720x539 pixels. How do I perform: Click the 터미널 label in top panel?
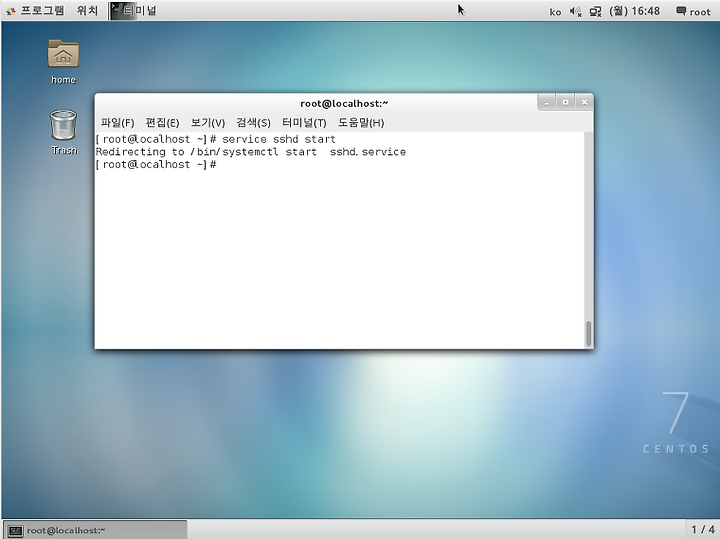coord(140,10)
